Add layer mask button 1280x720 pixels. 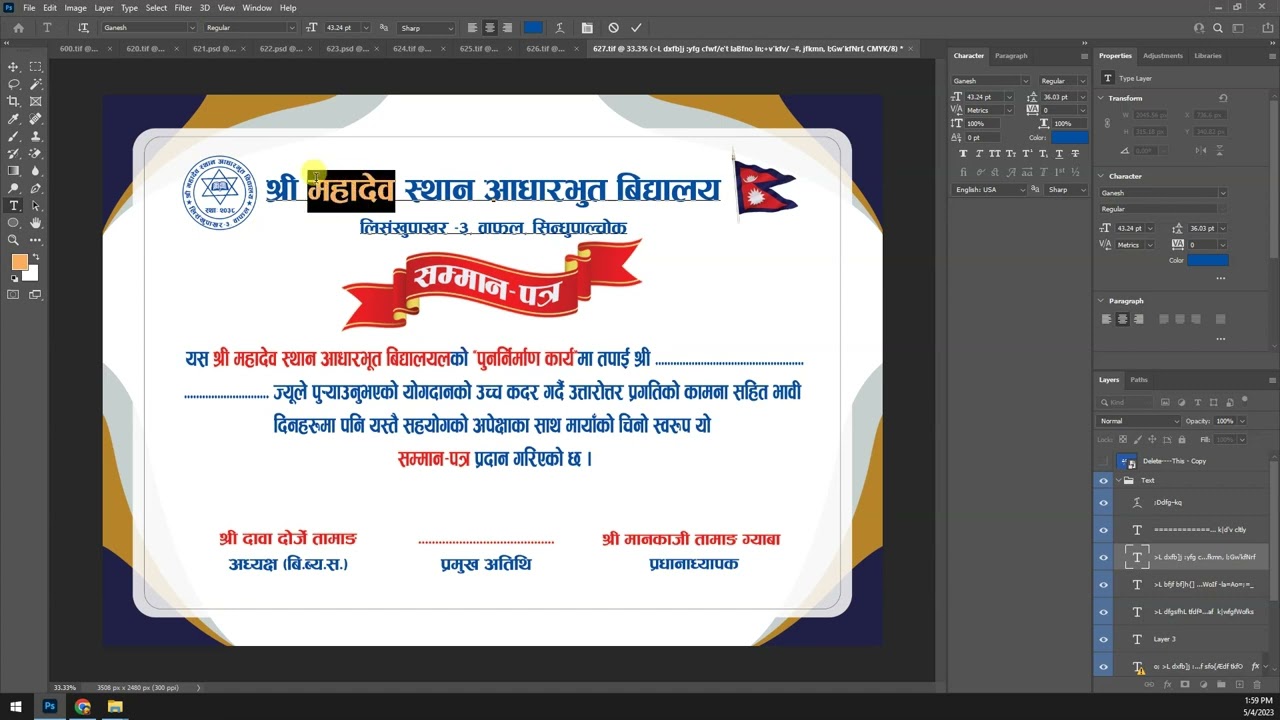tap(1185, 685)
